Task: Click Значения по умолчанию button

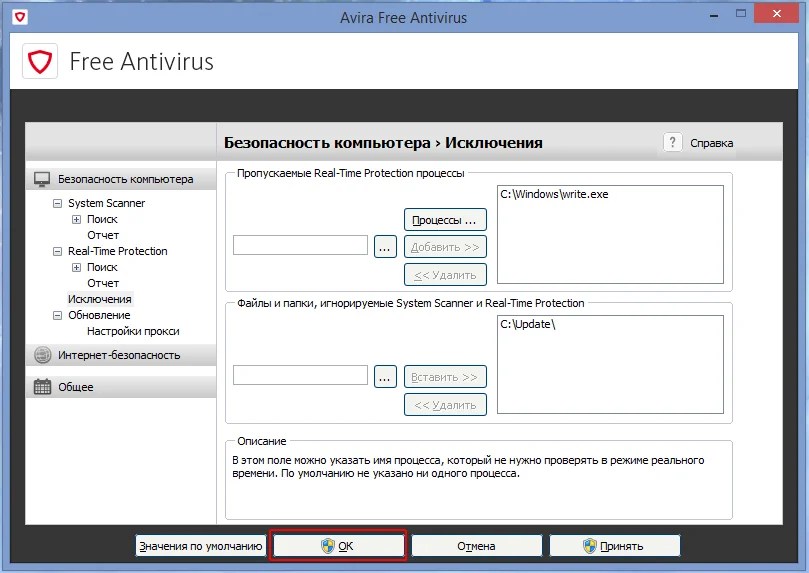Action: tap(201, 546)
